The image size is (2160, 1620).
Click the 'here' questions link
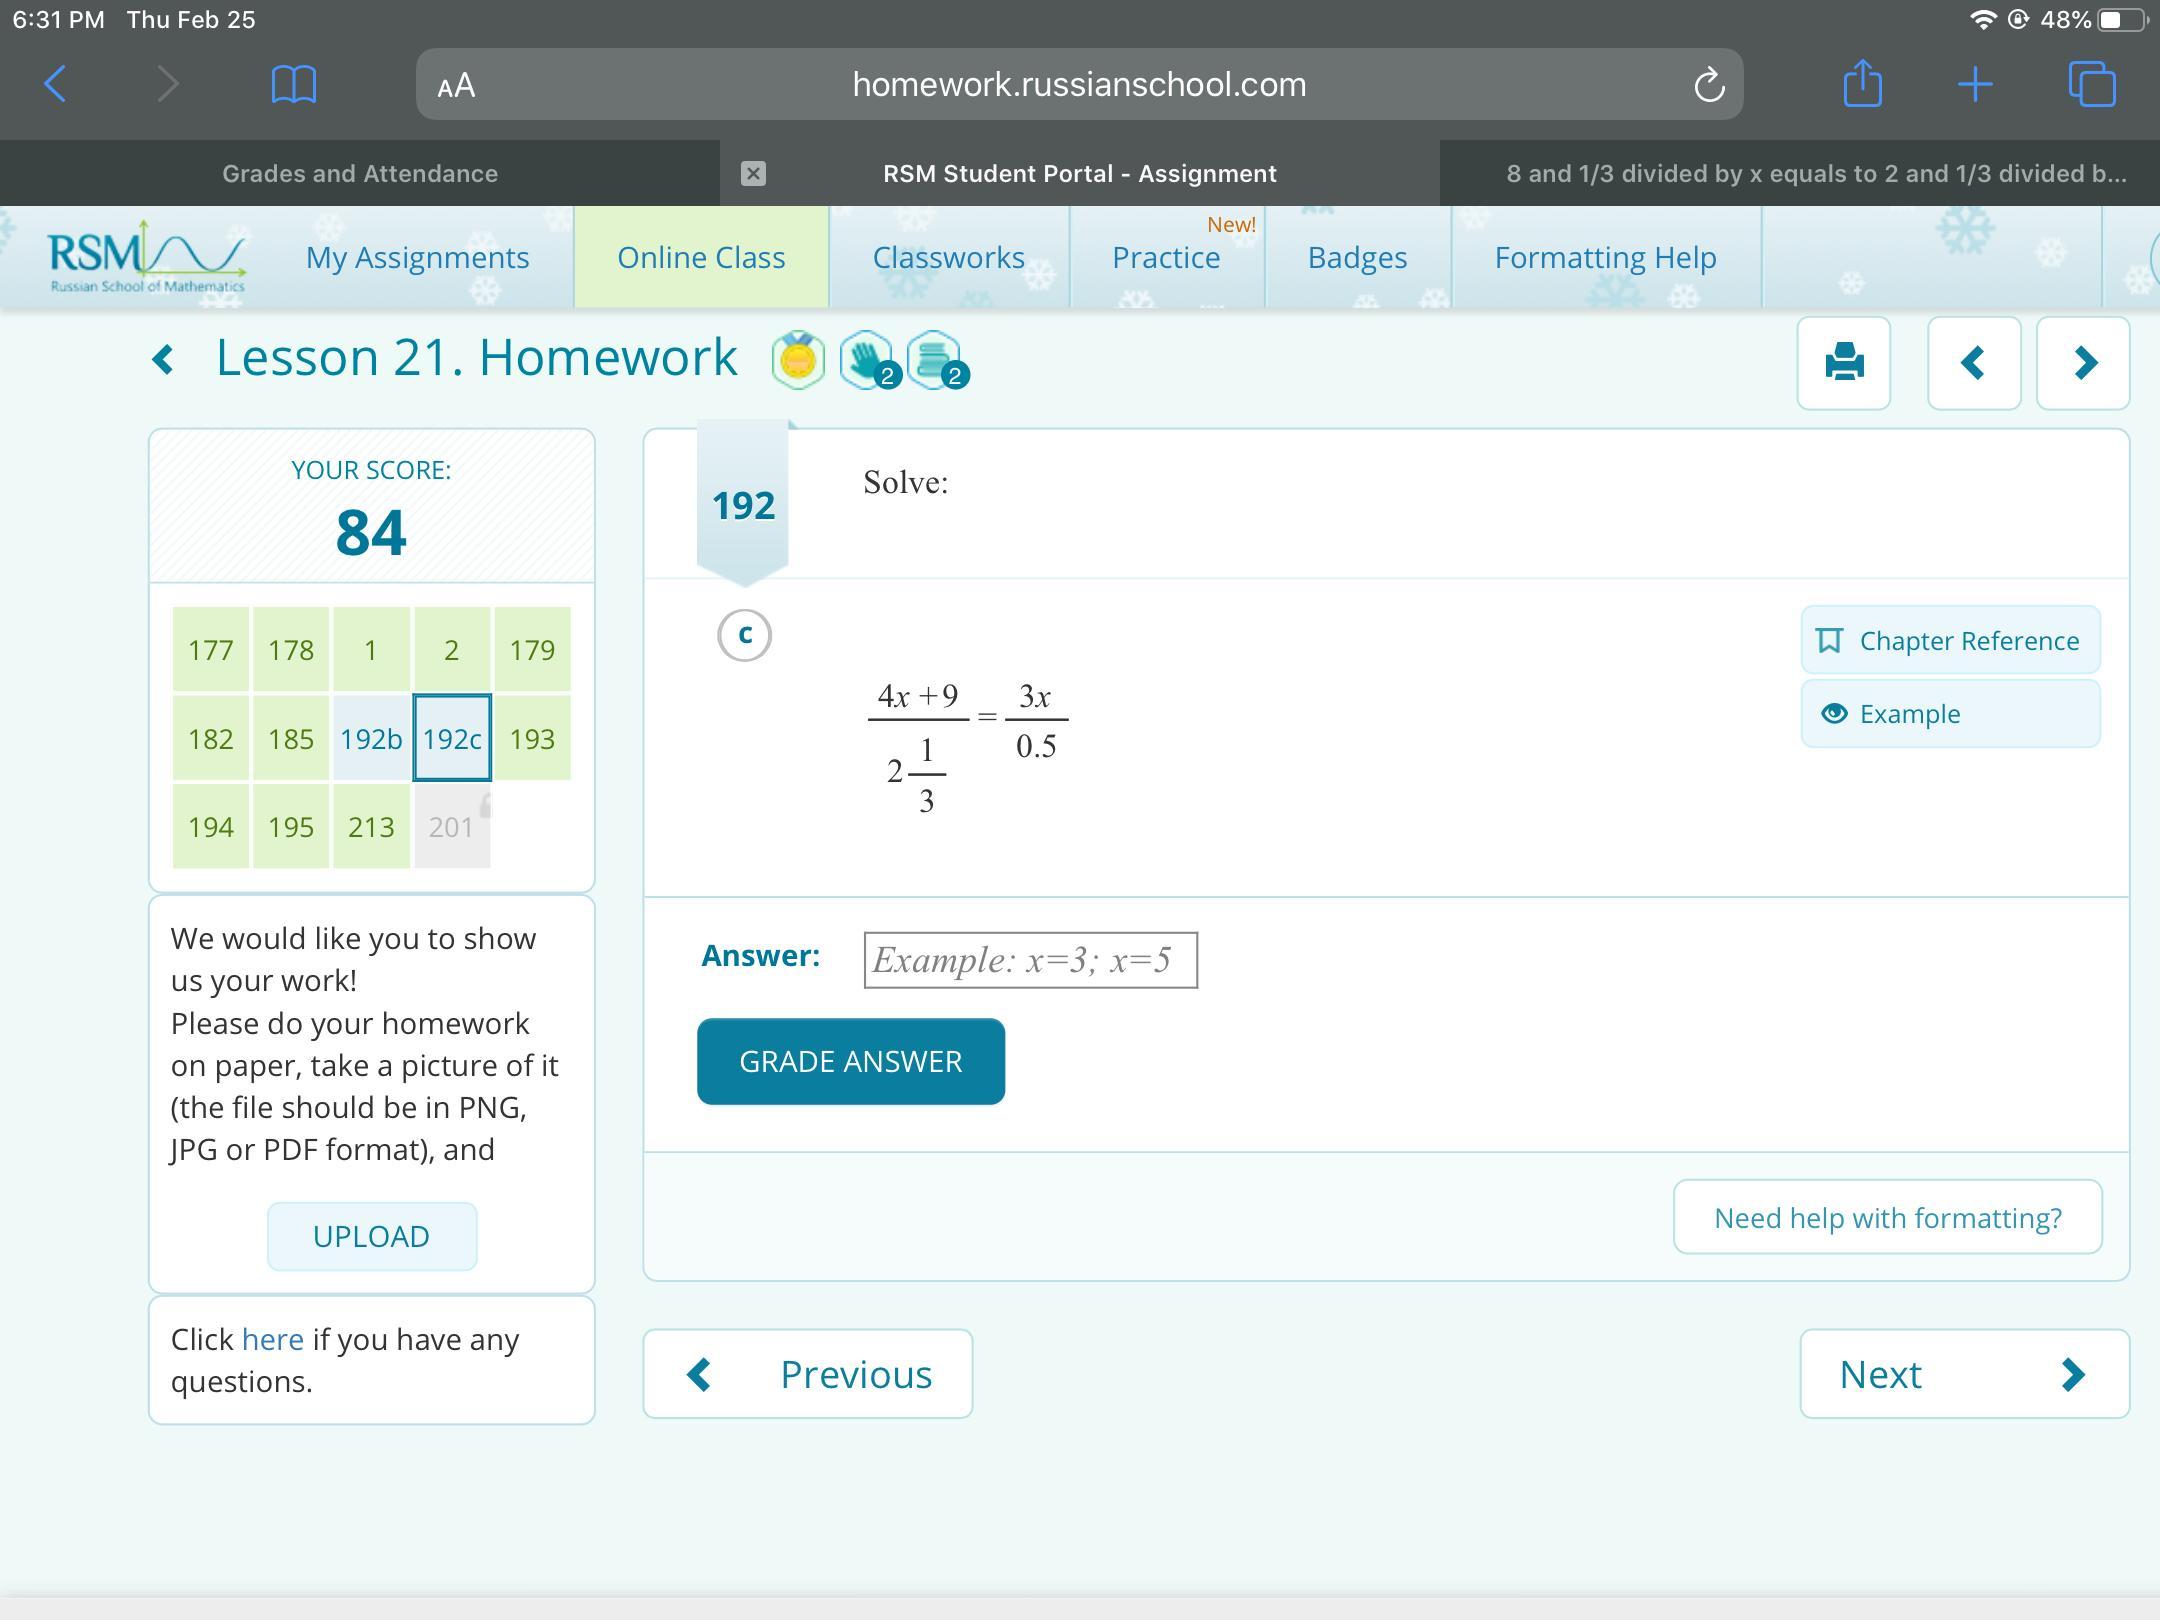(272, 1339)
